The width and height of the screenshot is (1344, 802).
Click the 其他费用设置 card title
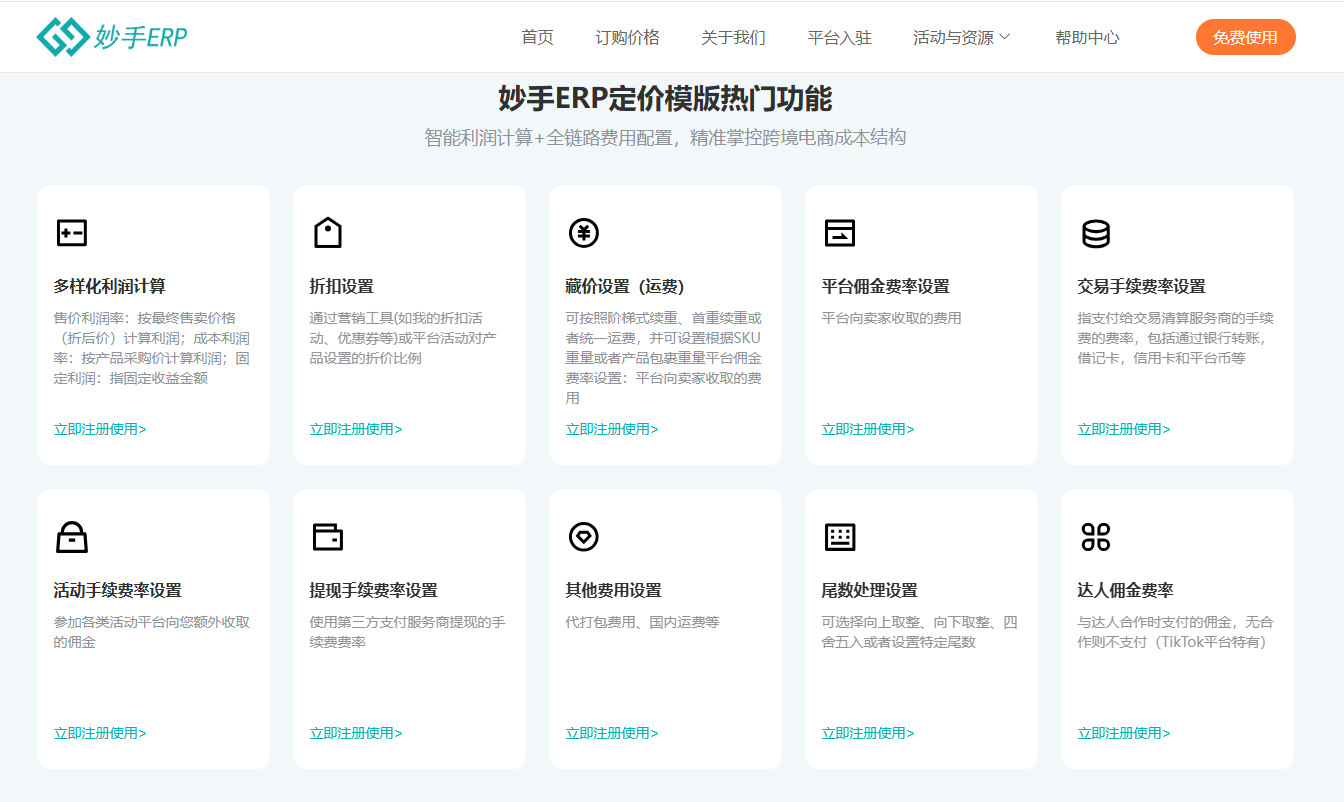(614, 590)
